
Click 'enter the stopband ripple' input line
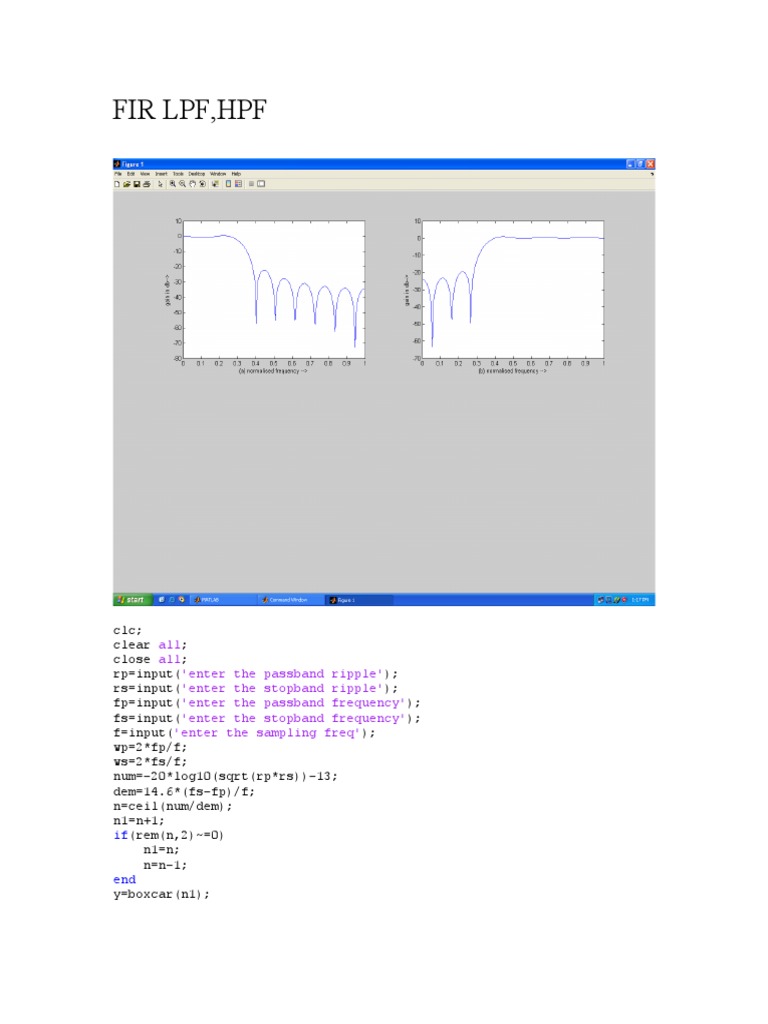click(x=255, y=688)
